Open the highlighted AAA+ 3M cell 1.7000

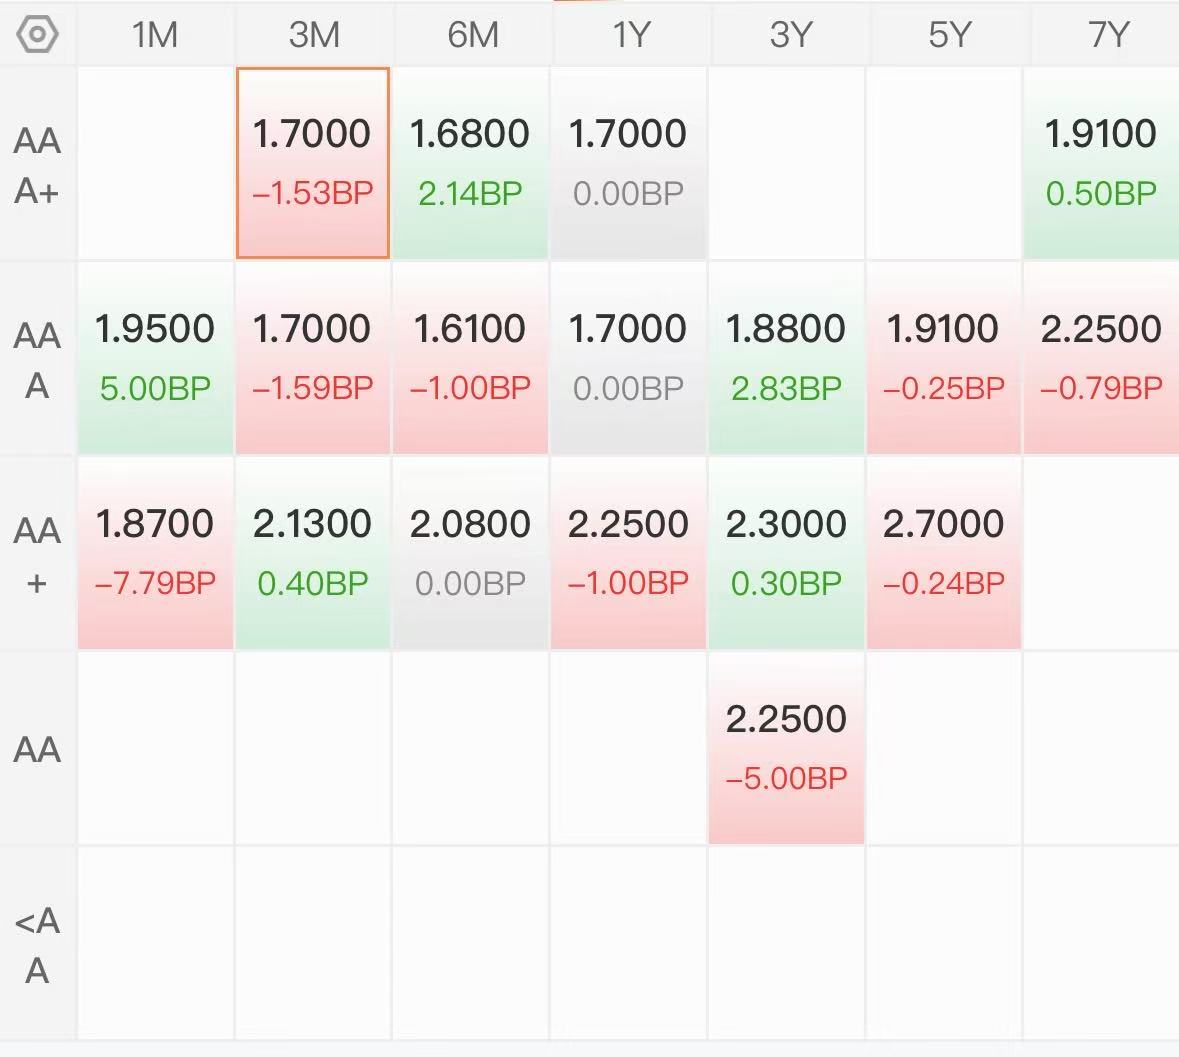313,163
